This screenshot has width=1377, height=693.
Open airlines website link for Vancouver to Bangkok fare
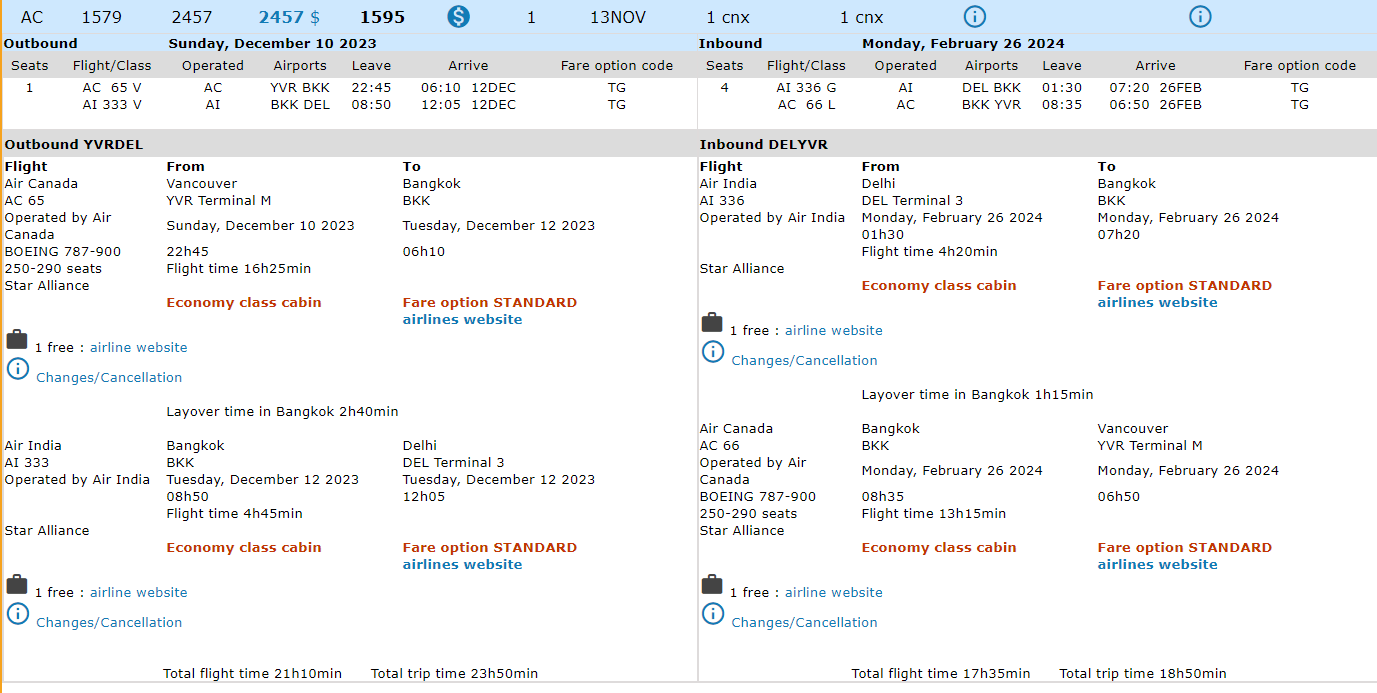(x=462, y=320)
